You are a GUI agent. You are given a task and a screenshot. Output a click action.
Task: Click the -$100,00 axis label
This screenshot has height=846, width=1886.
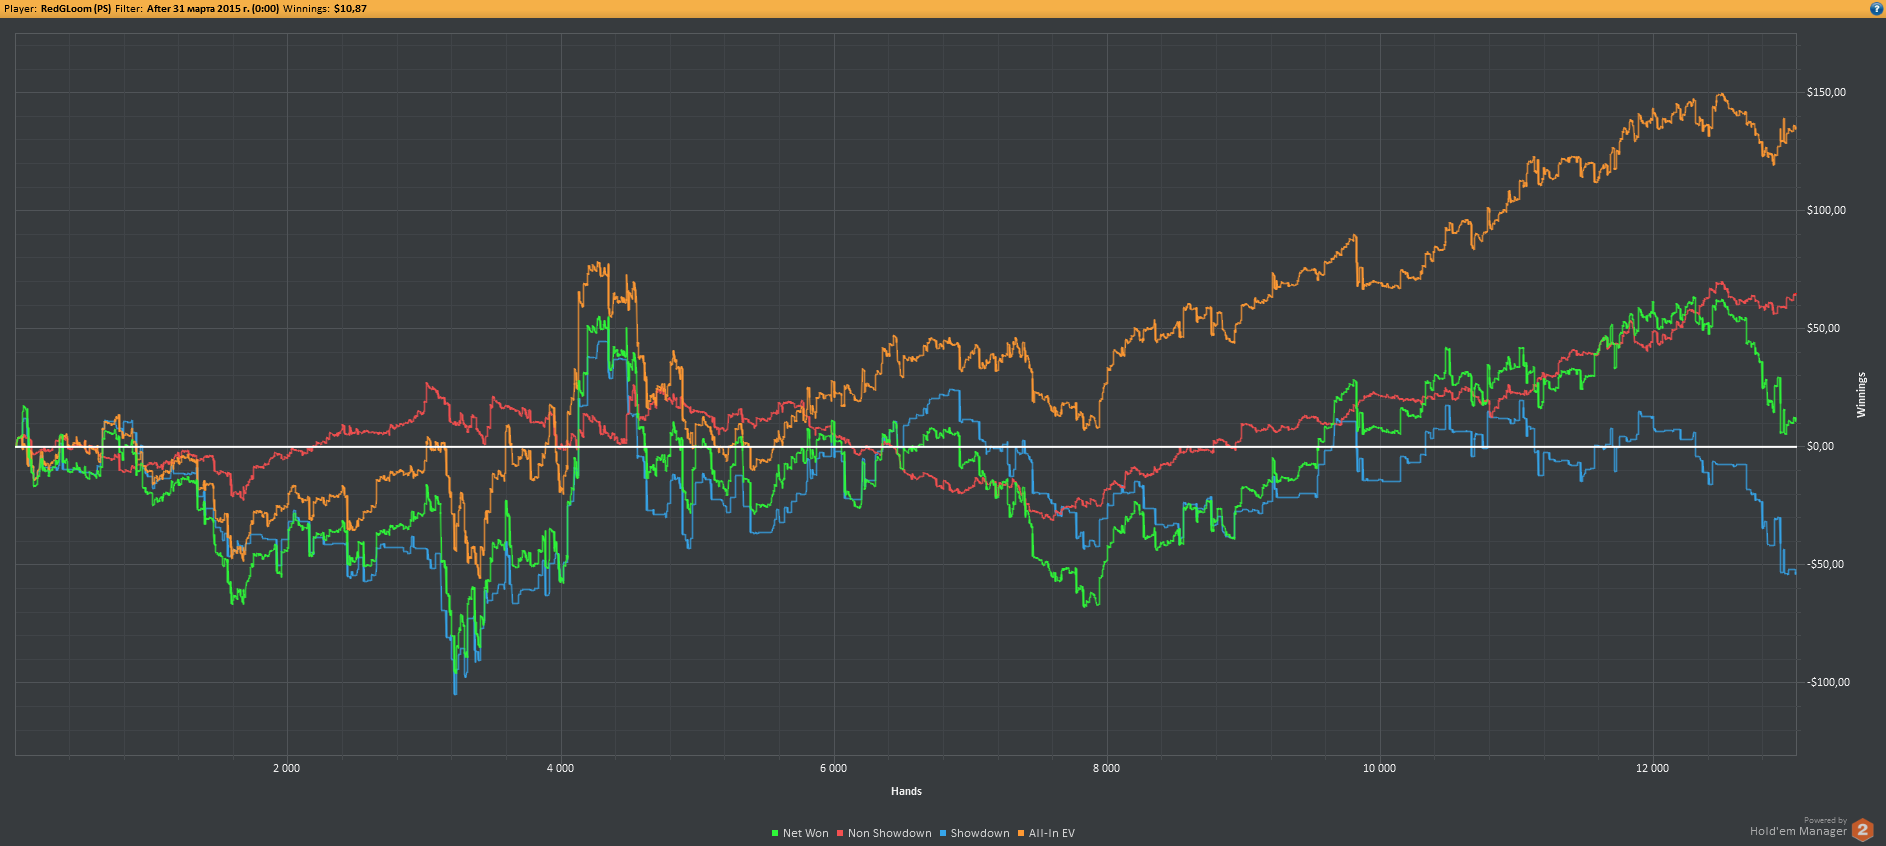pos(1828,682)
